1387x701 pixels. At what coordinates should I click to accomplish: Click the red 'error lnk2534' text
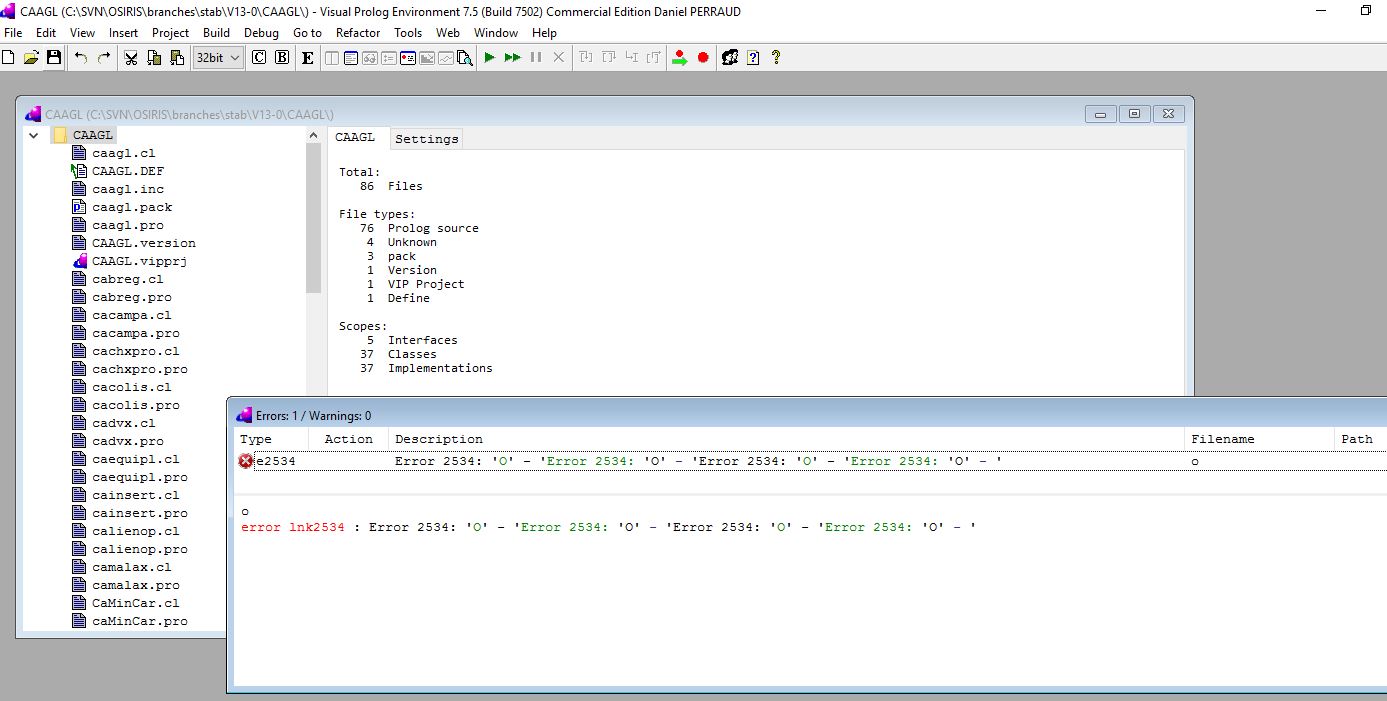point(293,527)
